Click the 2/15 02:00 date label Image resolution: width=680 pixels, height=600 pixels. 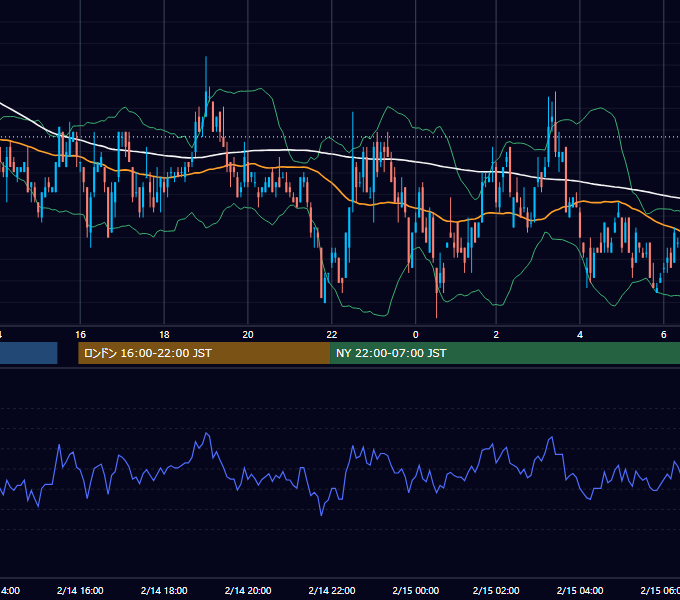pyautogui.click(x=496, y=590)
